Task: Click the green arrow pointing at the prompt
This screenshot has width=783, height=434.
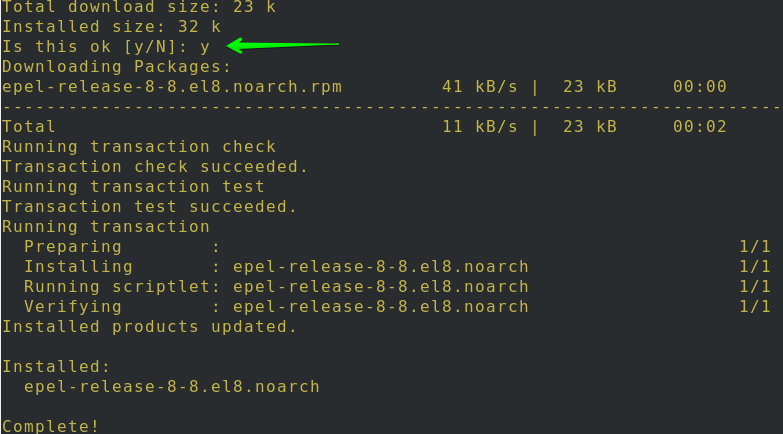Action: click(x=284, y=45)
